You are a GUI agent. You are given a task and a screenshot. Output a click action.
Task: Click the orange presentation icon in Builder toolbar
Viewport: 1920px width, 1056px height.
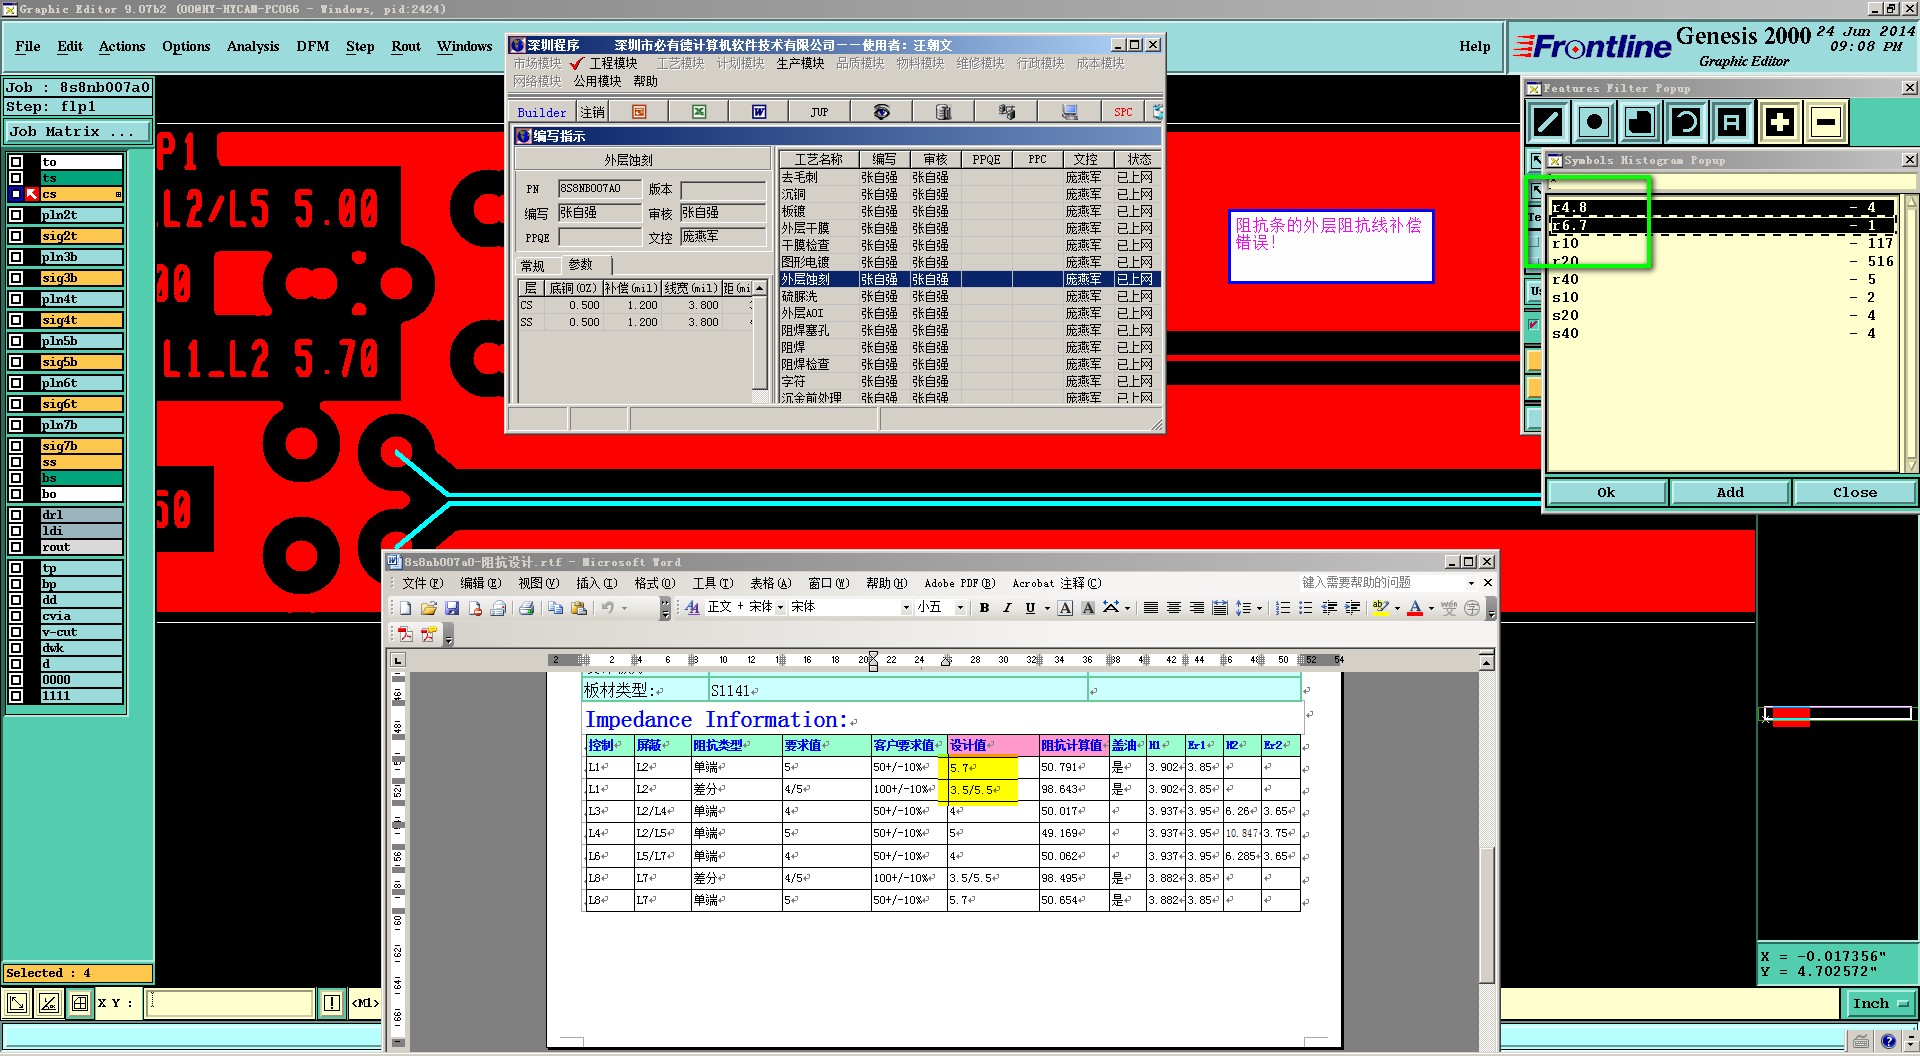639,112
